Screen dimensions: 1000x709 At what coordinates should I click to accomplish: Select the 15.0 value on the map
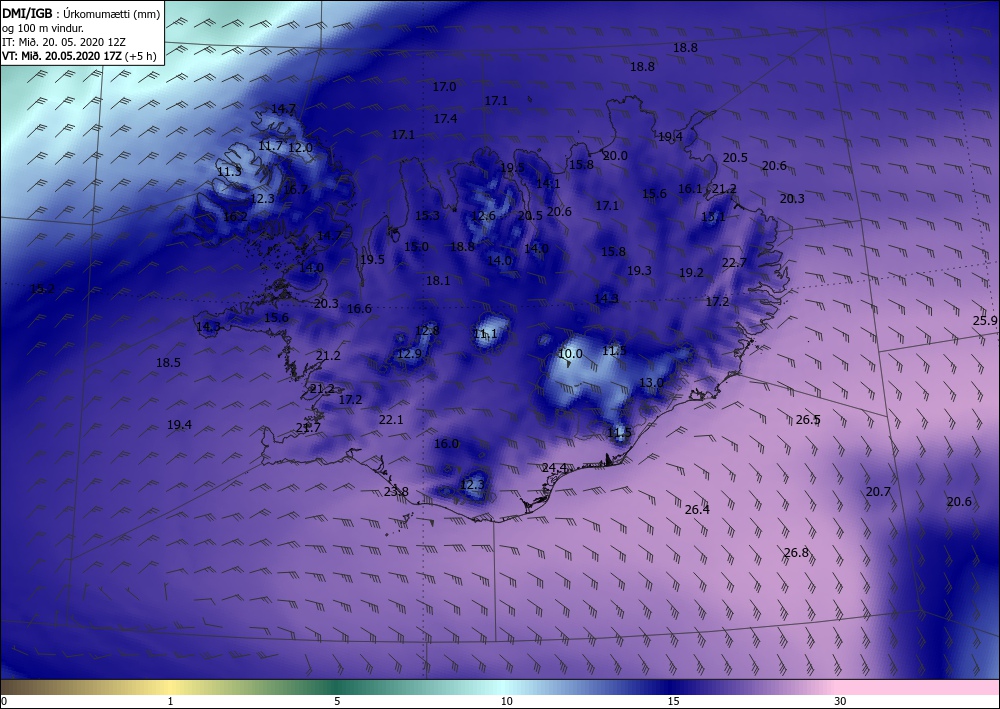pos(416,247)
